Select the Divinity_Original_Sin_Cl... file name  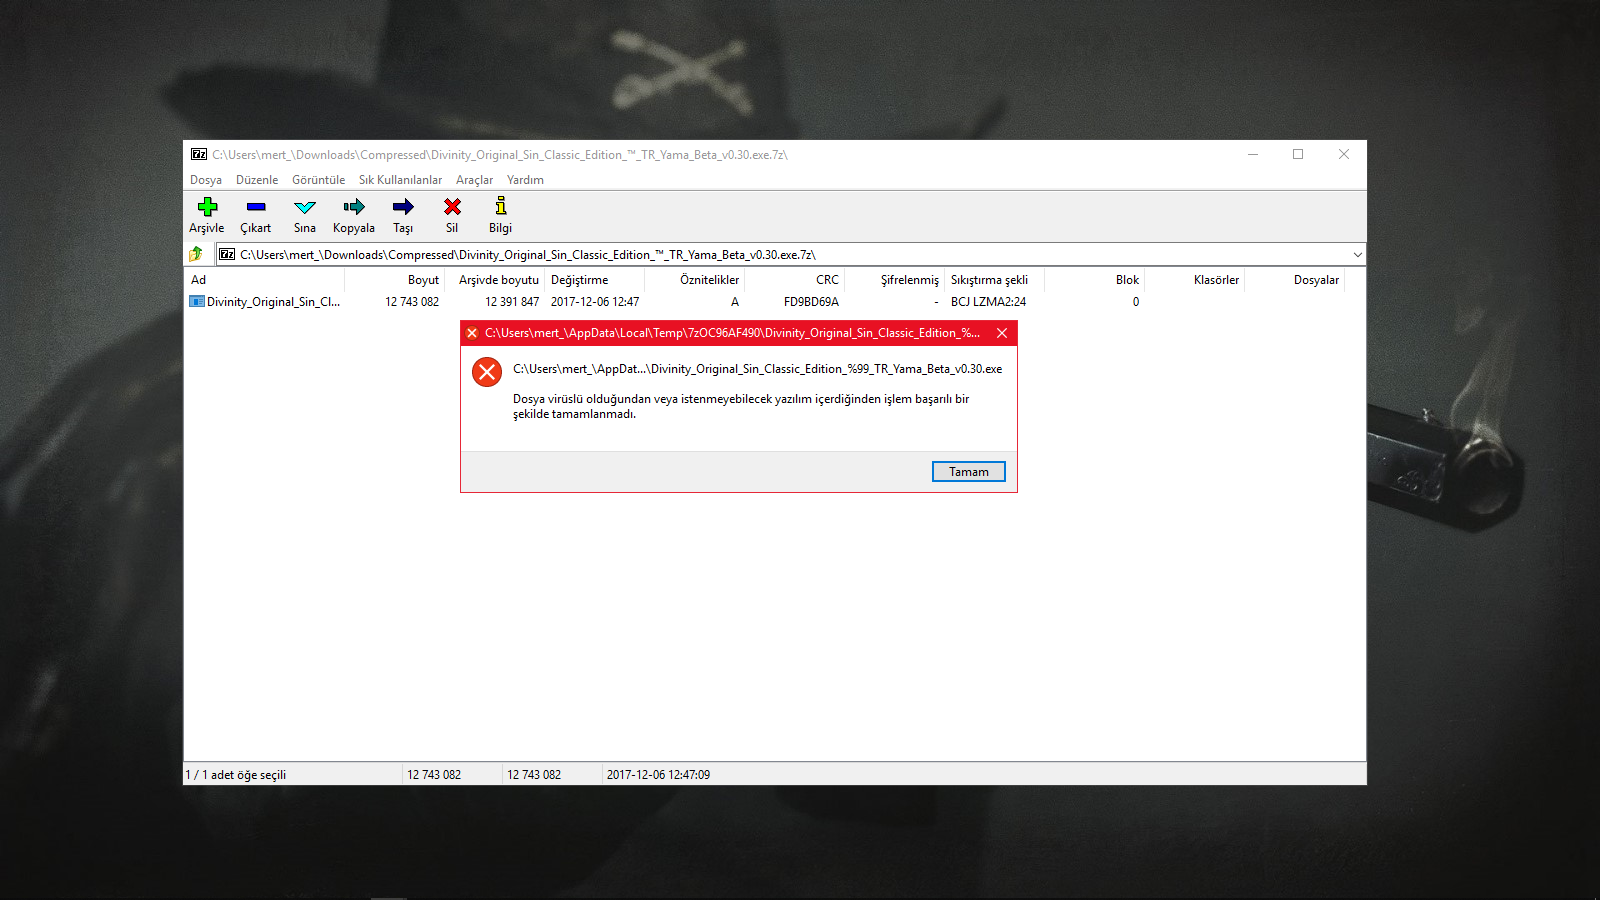pos(273,302)
